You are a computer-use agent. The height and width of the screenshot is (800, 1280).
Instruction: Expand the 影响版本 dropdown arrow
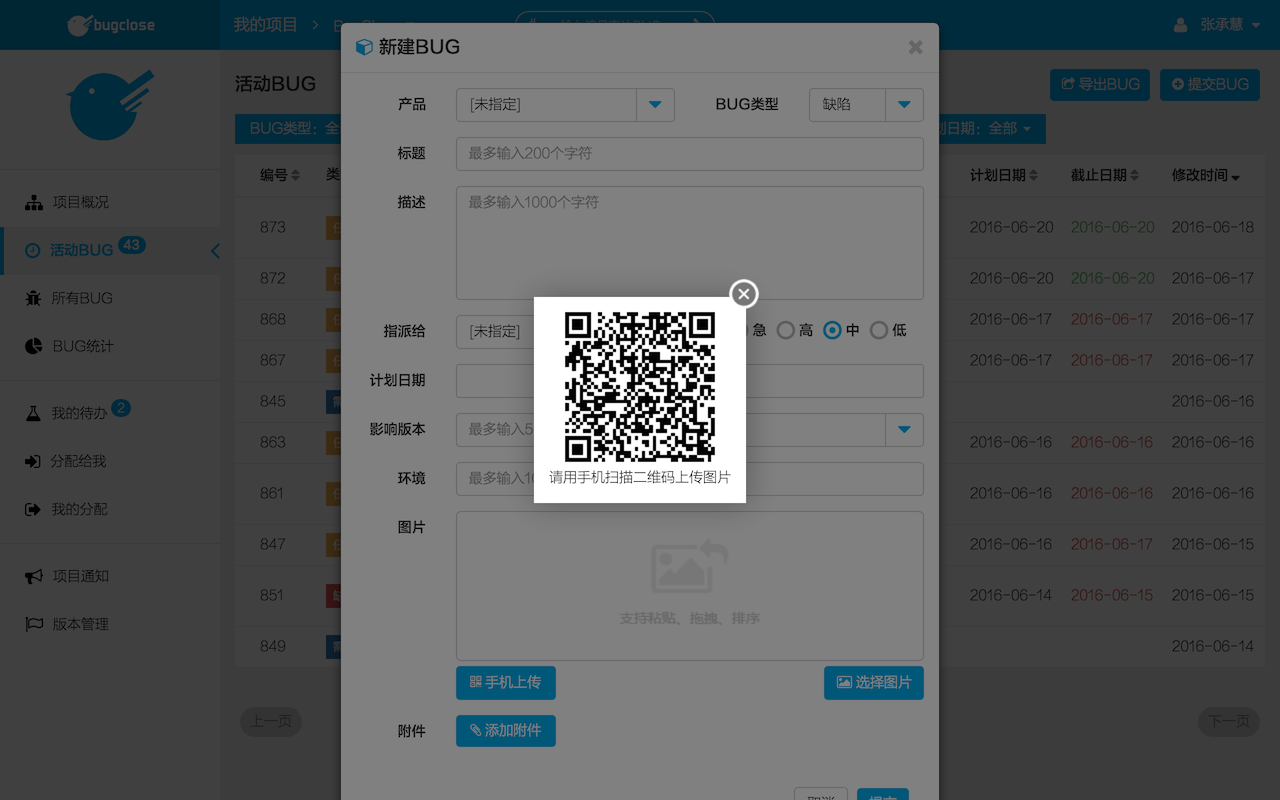pos(904,430)
